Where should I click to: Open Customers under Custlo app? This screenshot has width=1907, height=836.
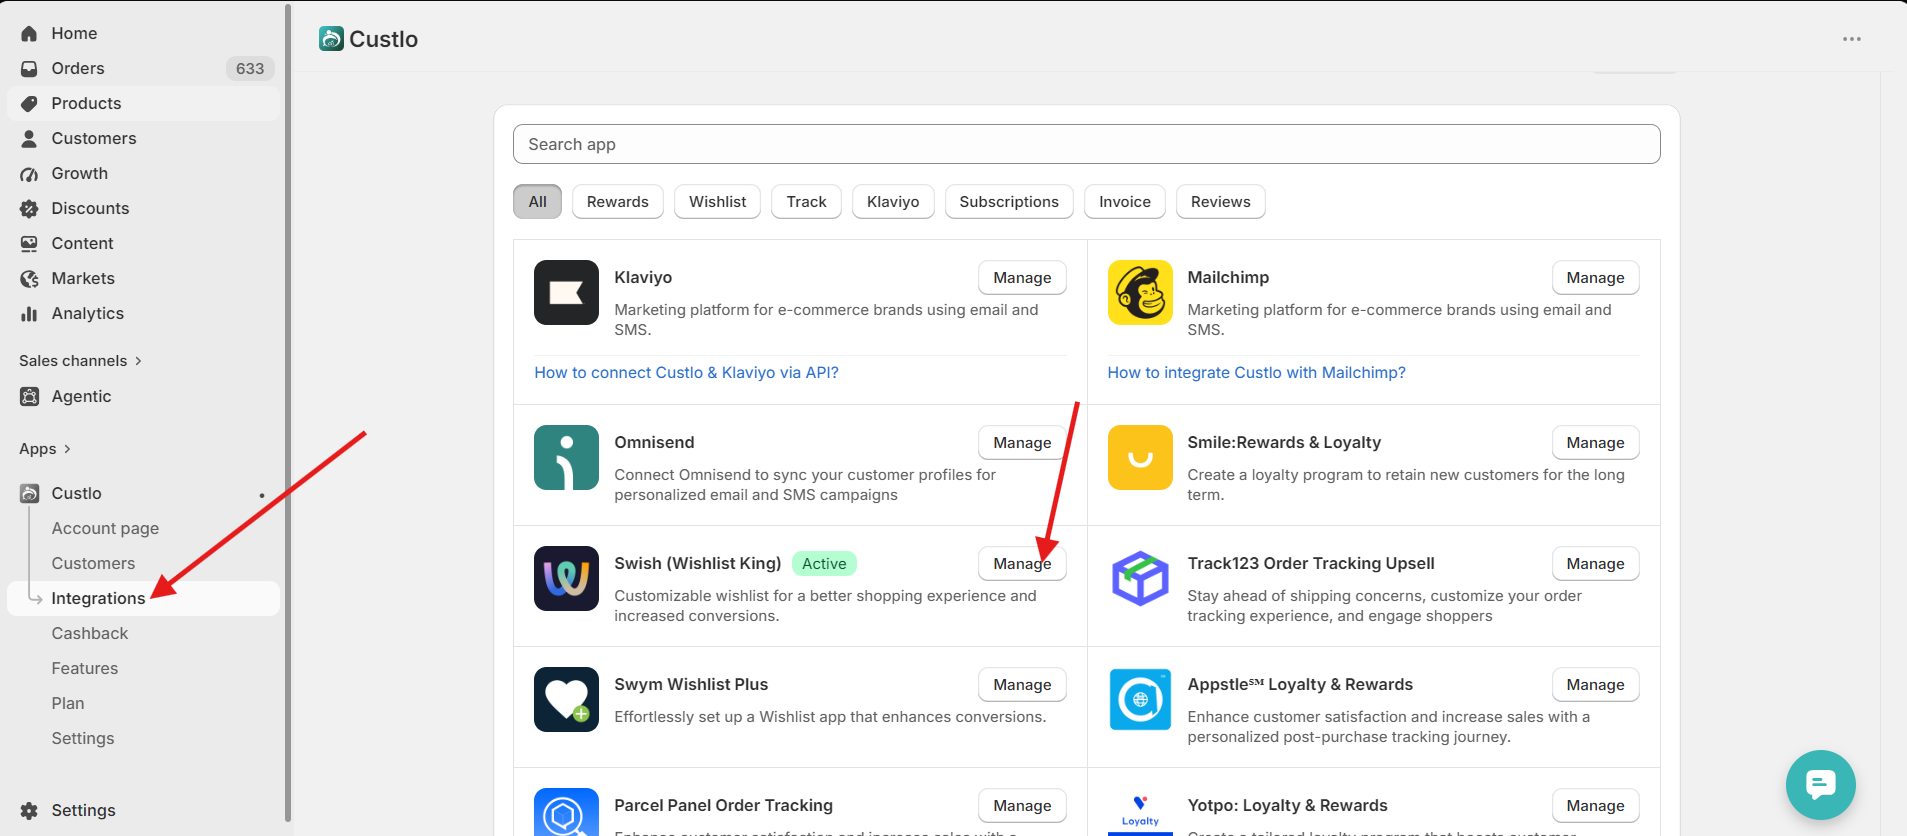coord(93,564)
